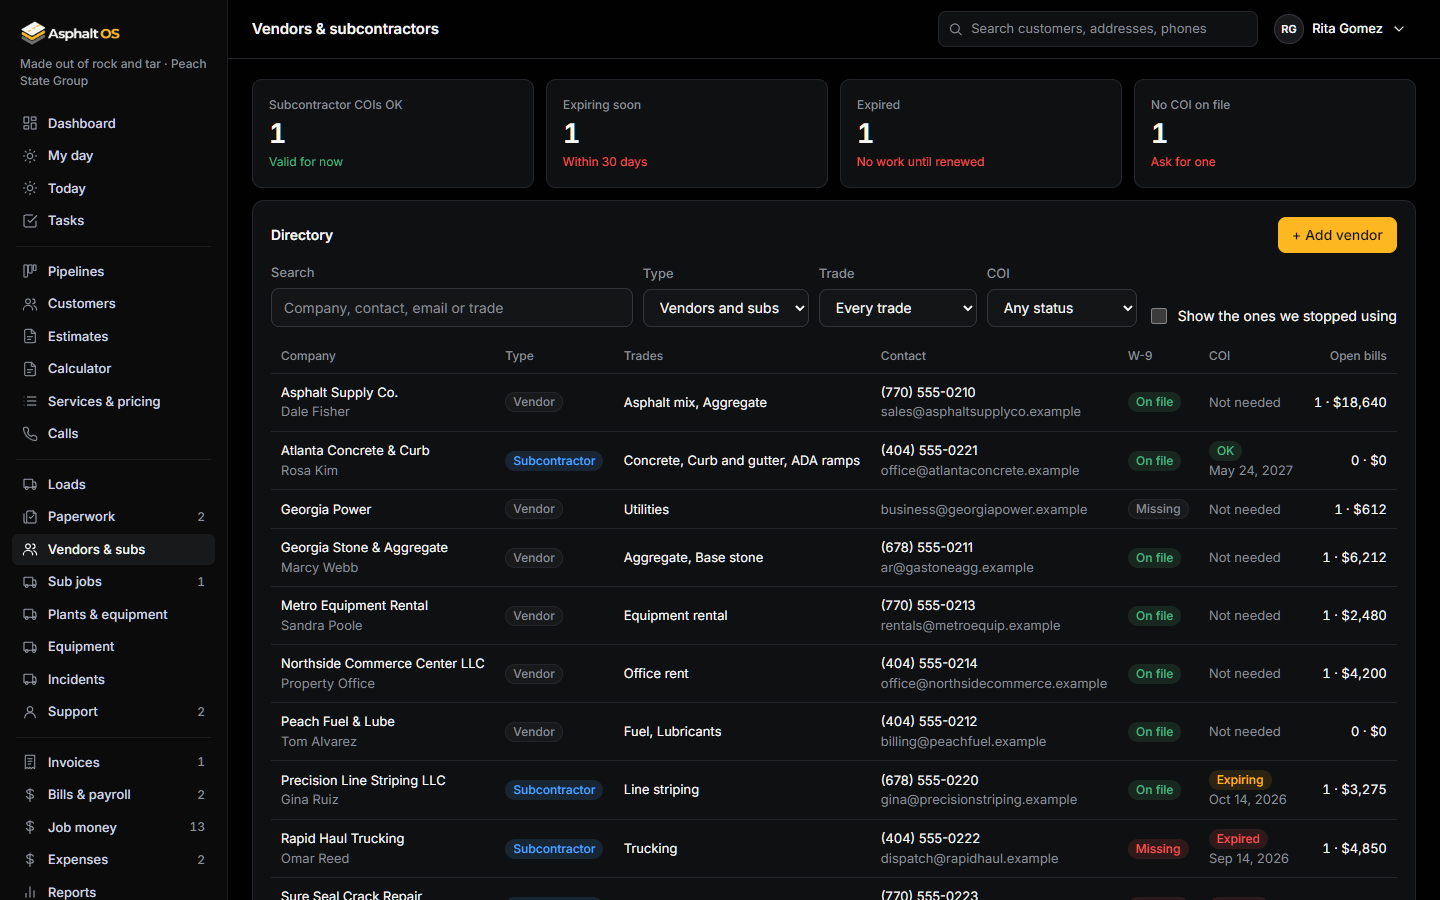1440x900 pixels.
Task: Select the Asphalt Supply Co. row name
Action: tap(339, 392)
